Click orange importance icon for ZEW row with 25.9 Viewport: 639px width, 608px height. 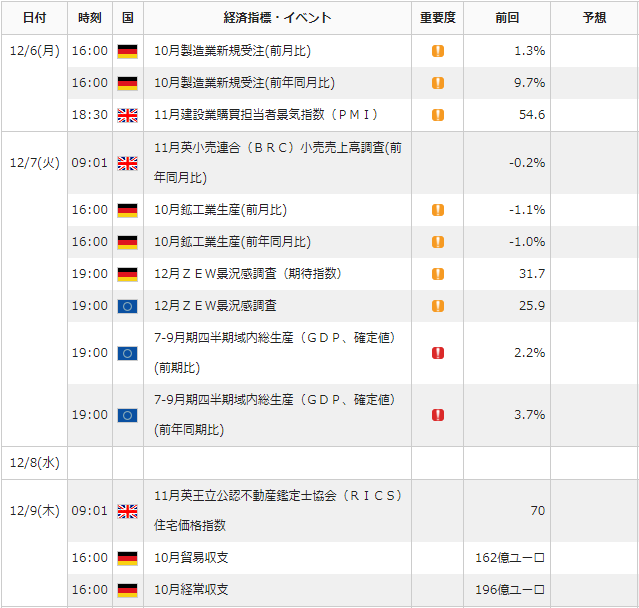coord(438,306)
